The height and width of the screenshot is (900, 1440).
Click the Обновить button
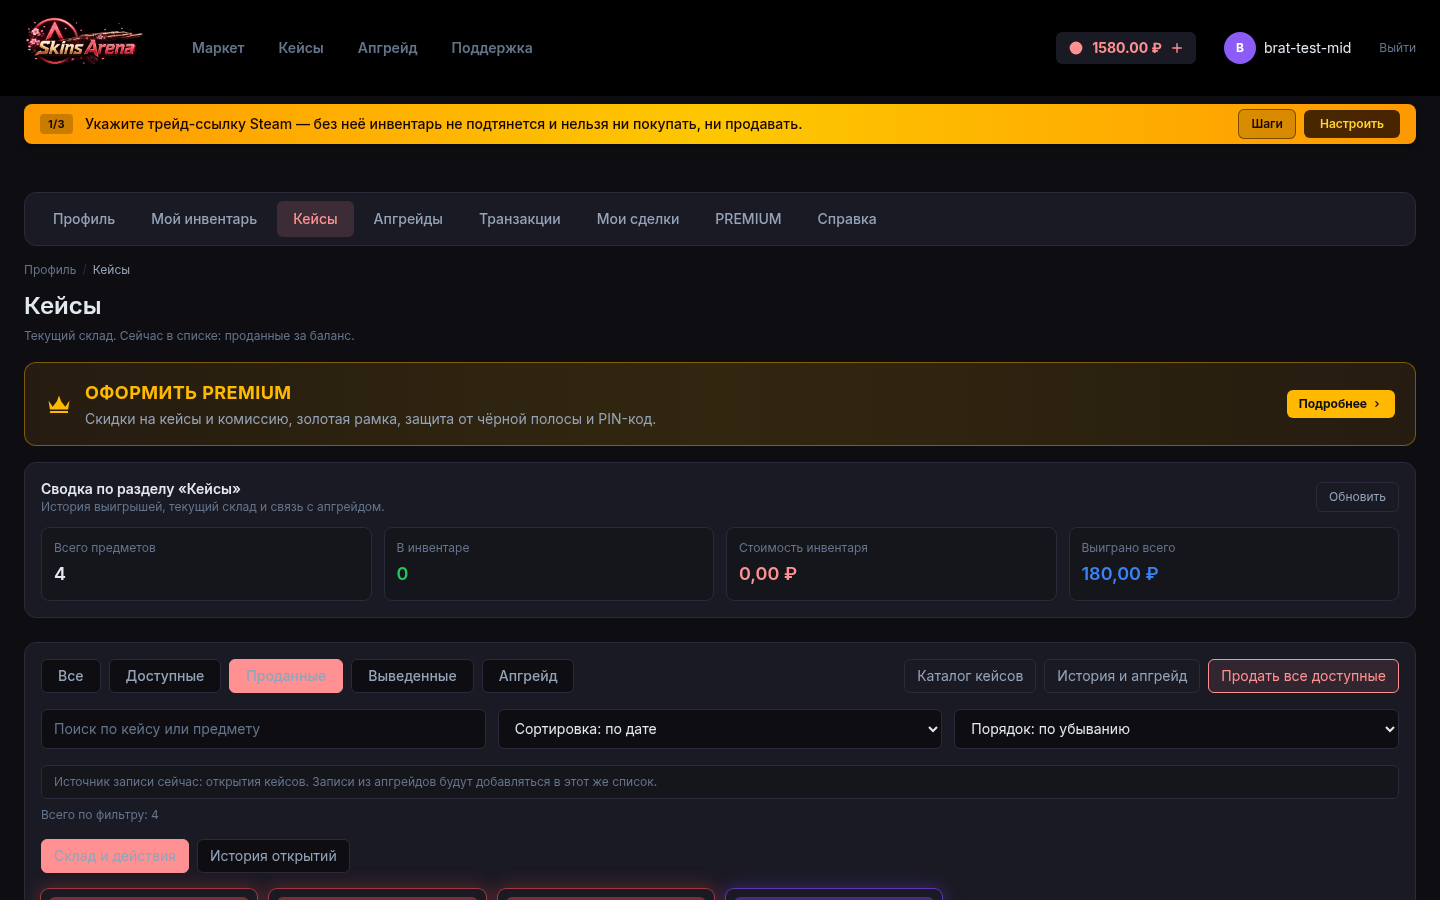(x=1357, y=497)
